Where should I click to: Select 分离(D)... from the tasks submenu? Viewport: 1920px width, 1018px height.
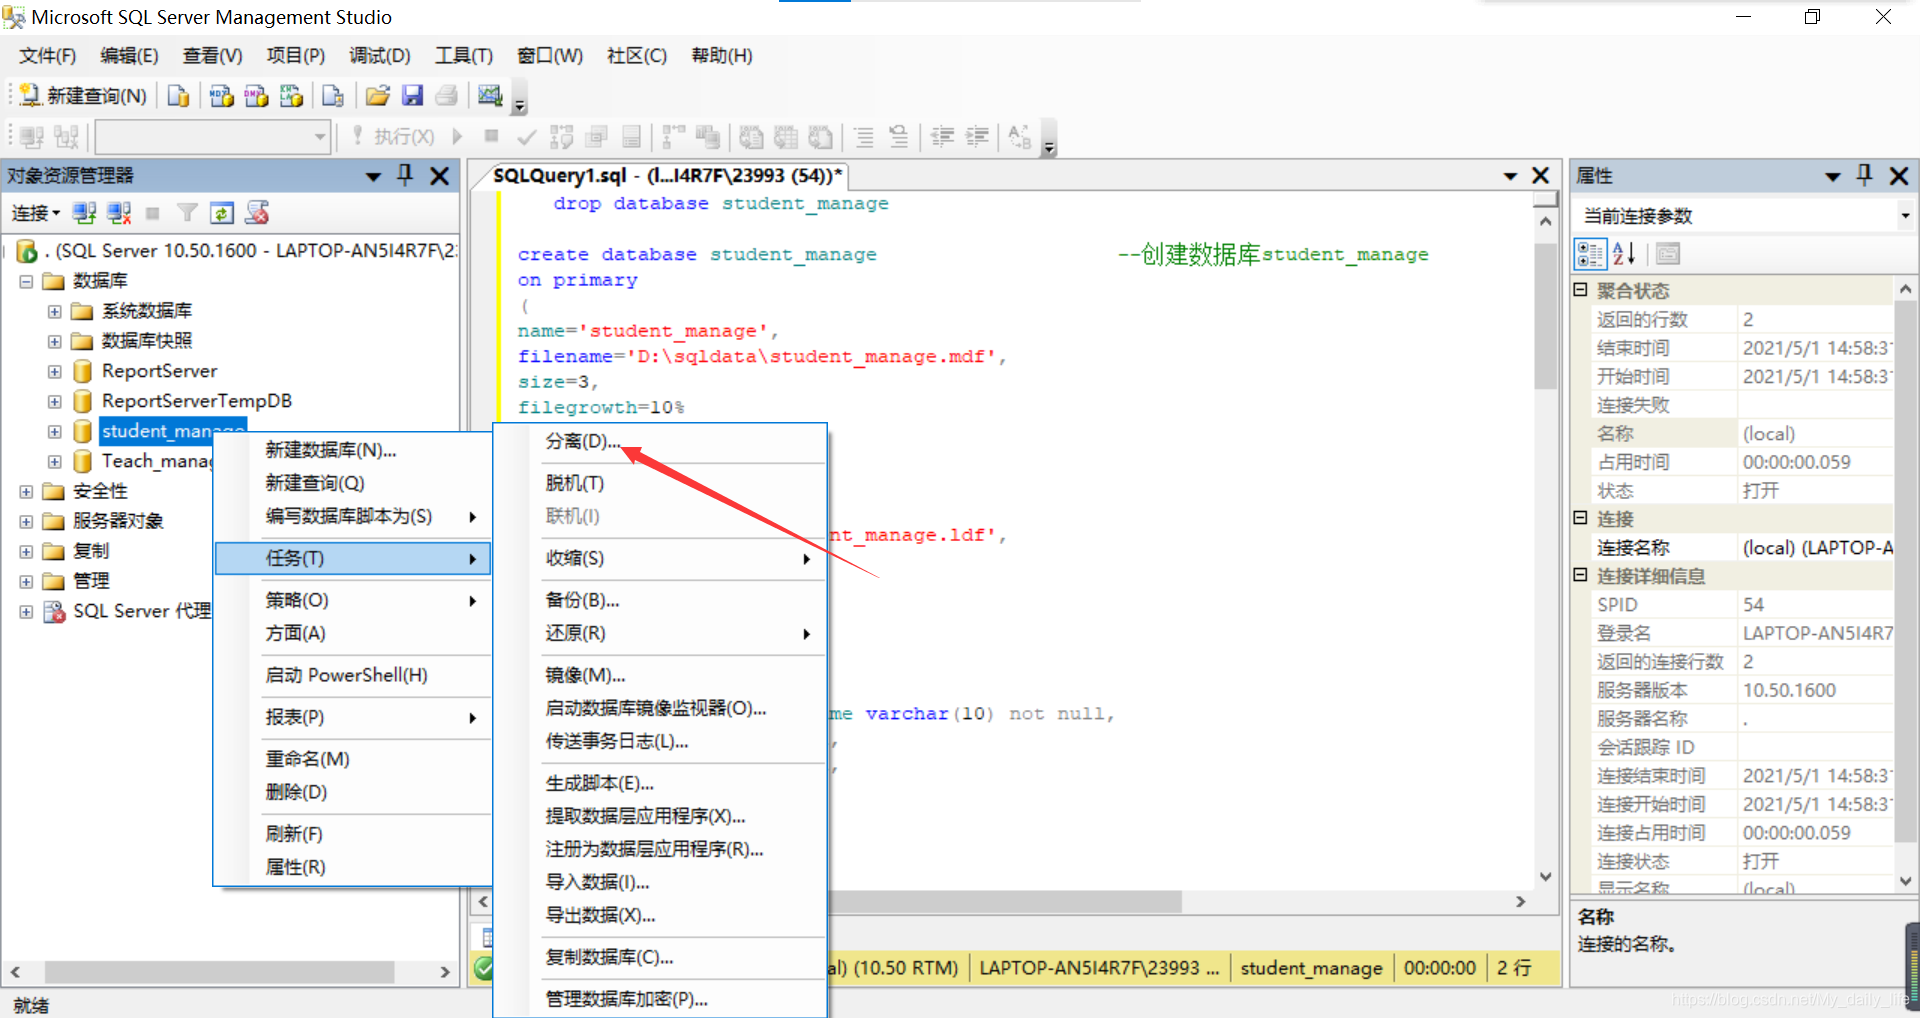(662, 441)
